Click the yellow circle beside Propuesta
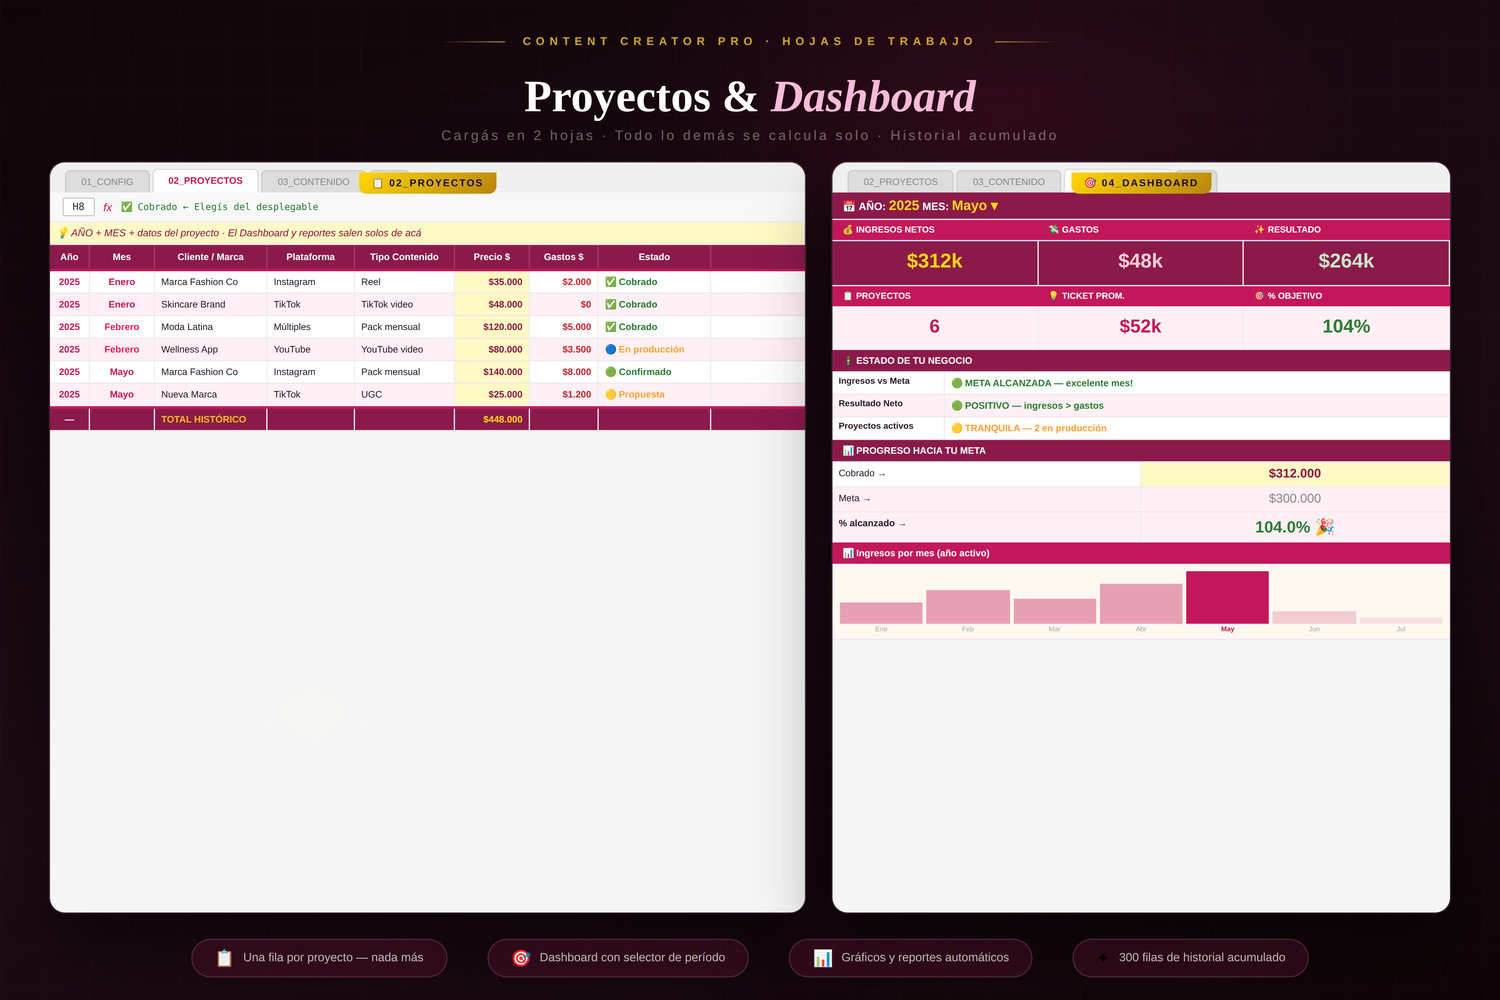1500x1000 pixels. [611, 394]
